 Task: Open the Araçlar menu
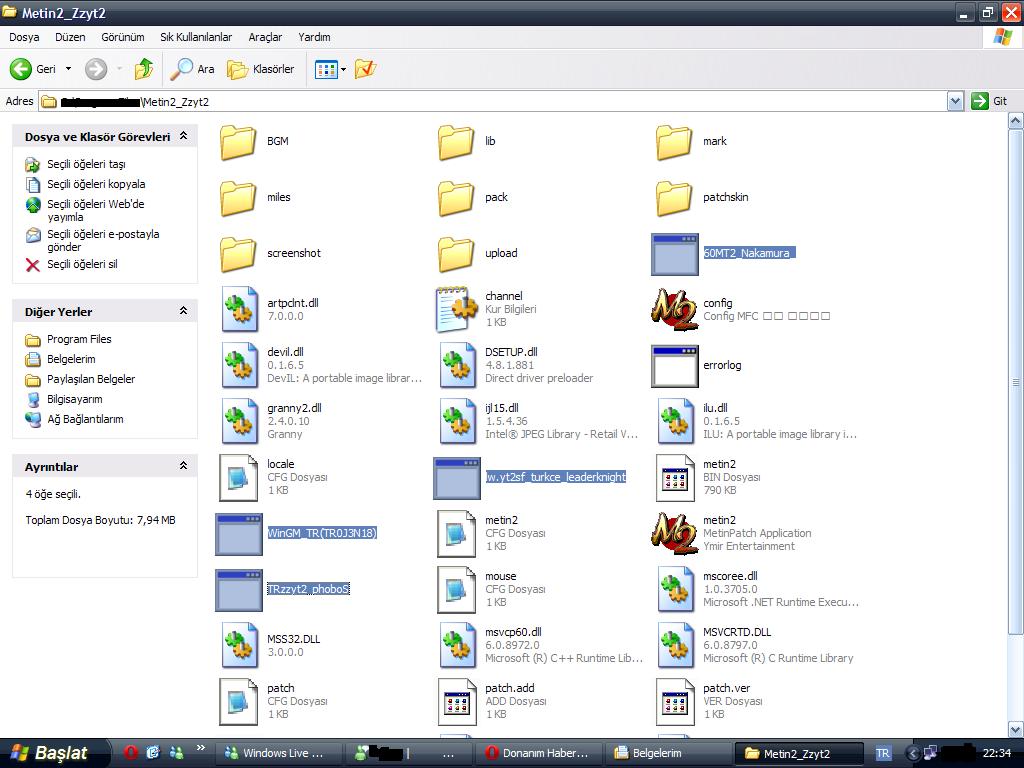point(265,37)
